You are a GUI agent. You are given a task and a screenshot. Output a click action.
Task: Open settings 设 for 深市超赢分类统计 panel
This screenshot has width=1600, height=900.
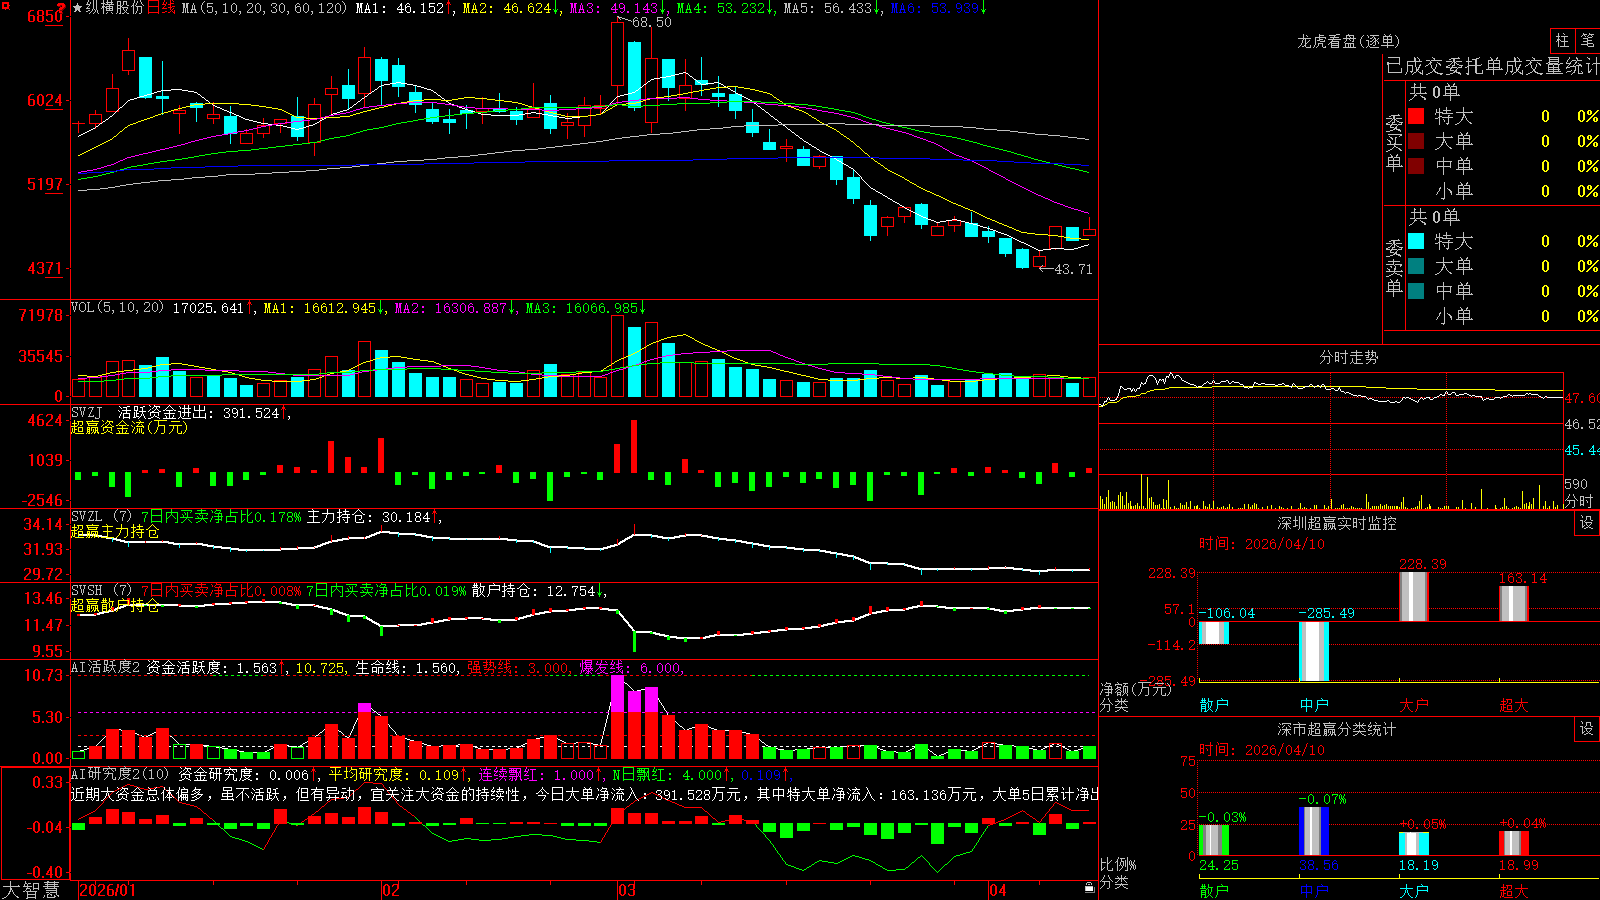click(1586, 729)
